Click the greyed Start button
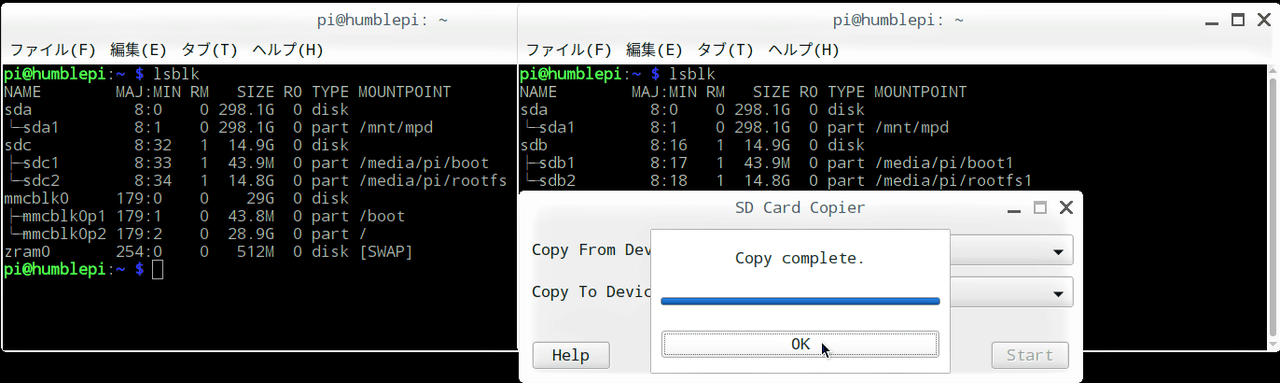 (1030, 355)
